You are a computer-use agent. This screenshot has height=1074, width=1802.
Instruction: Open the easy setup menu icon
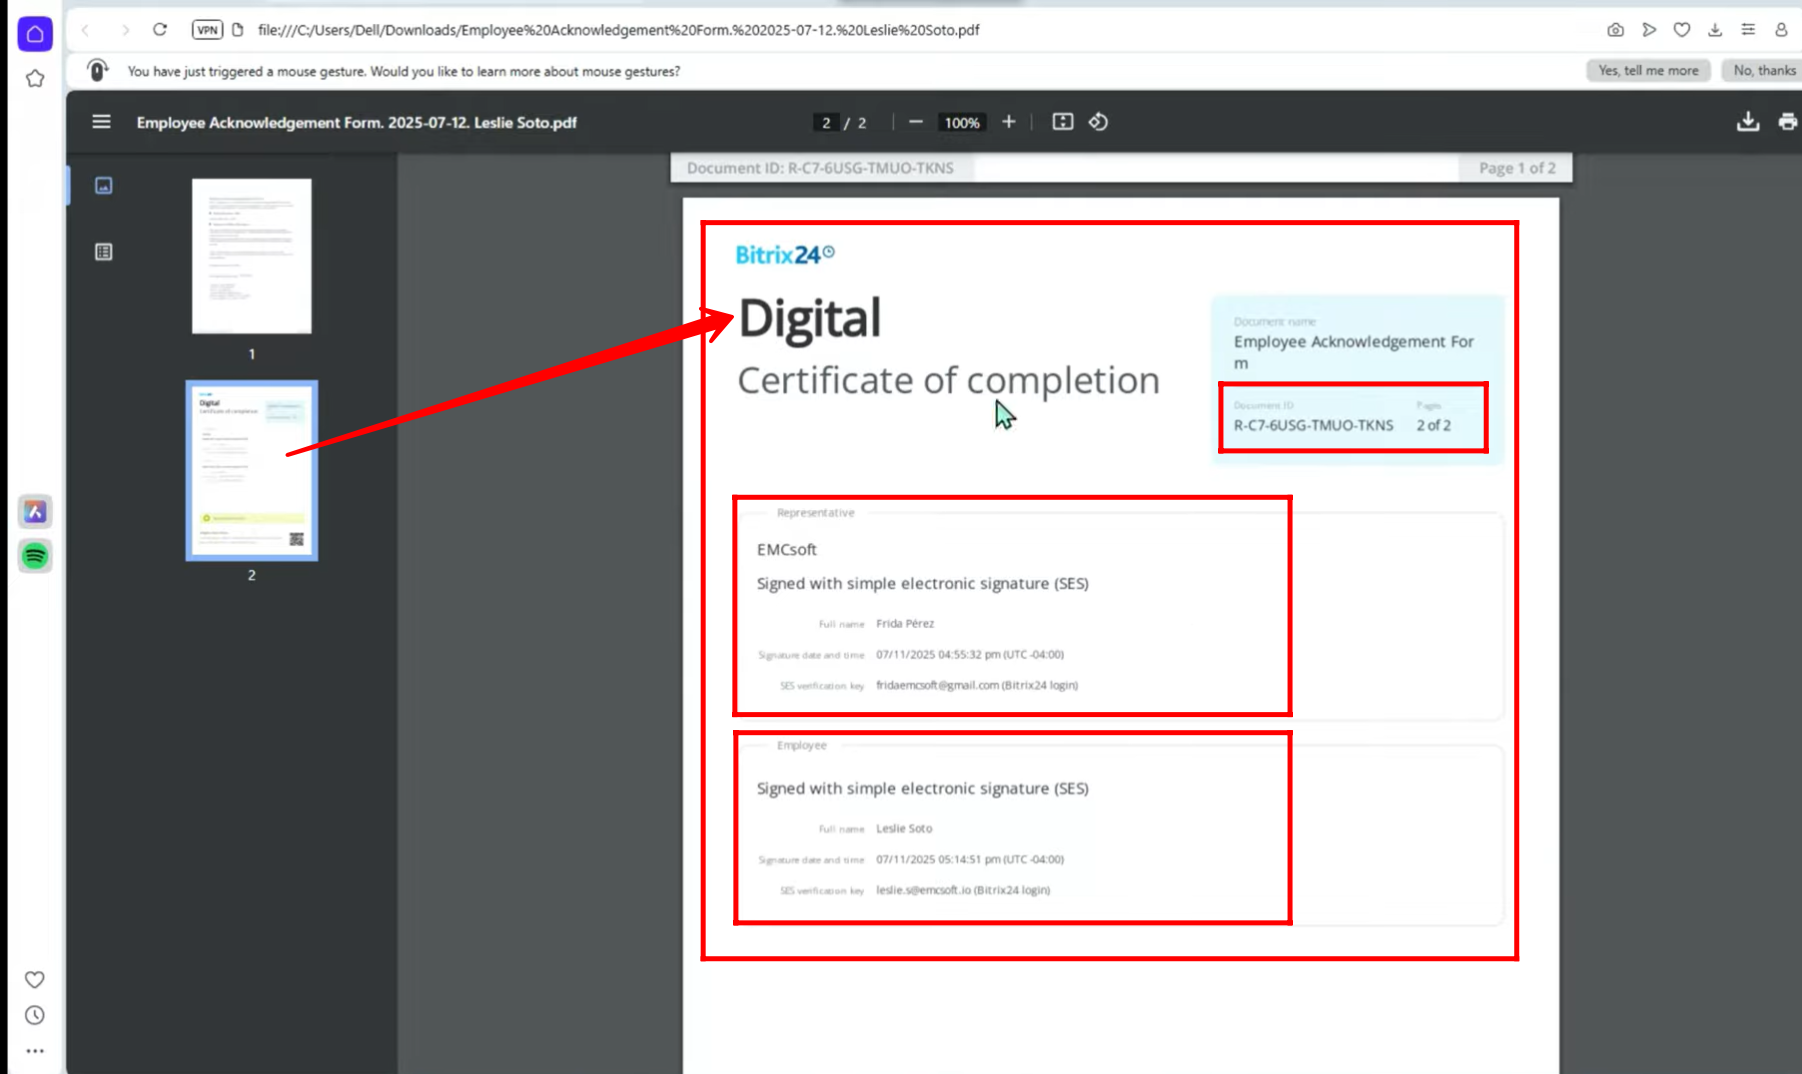click(1748, 30)
